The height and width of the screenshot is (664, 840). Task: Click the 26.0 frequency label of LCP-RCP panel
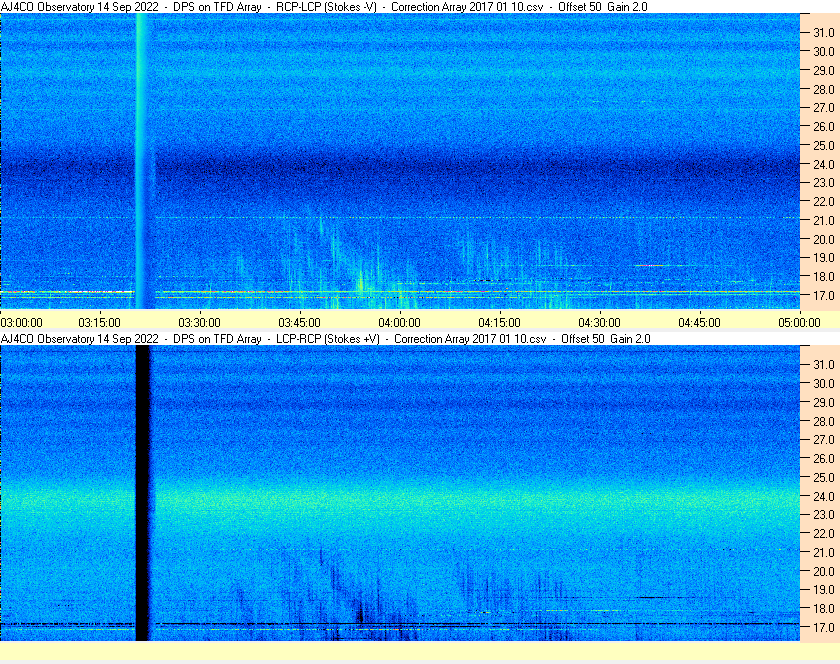point(824,458)
